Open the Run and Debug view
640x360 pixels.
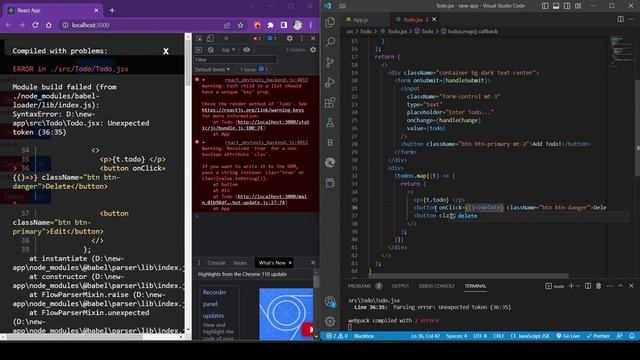[330, 82]
